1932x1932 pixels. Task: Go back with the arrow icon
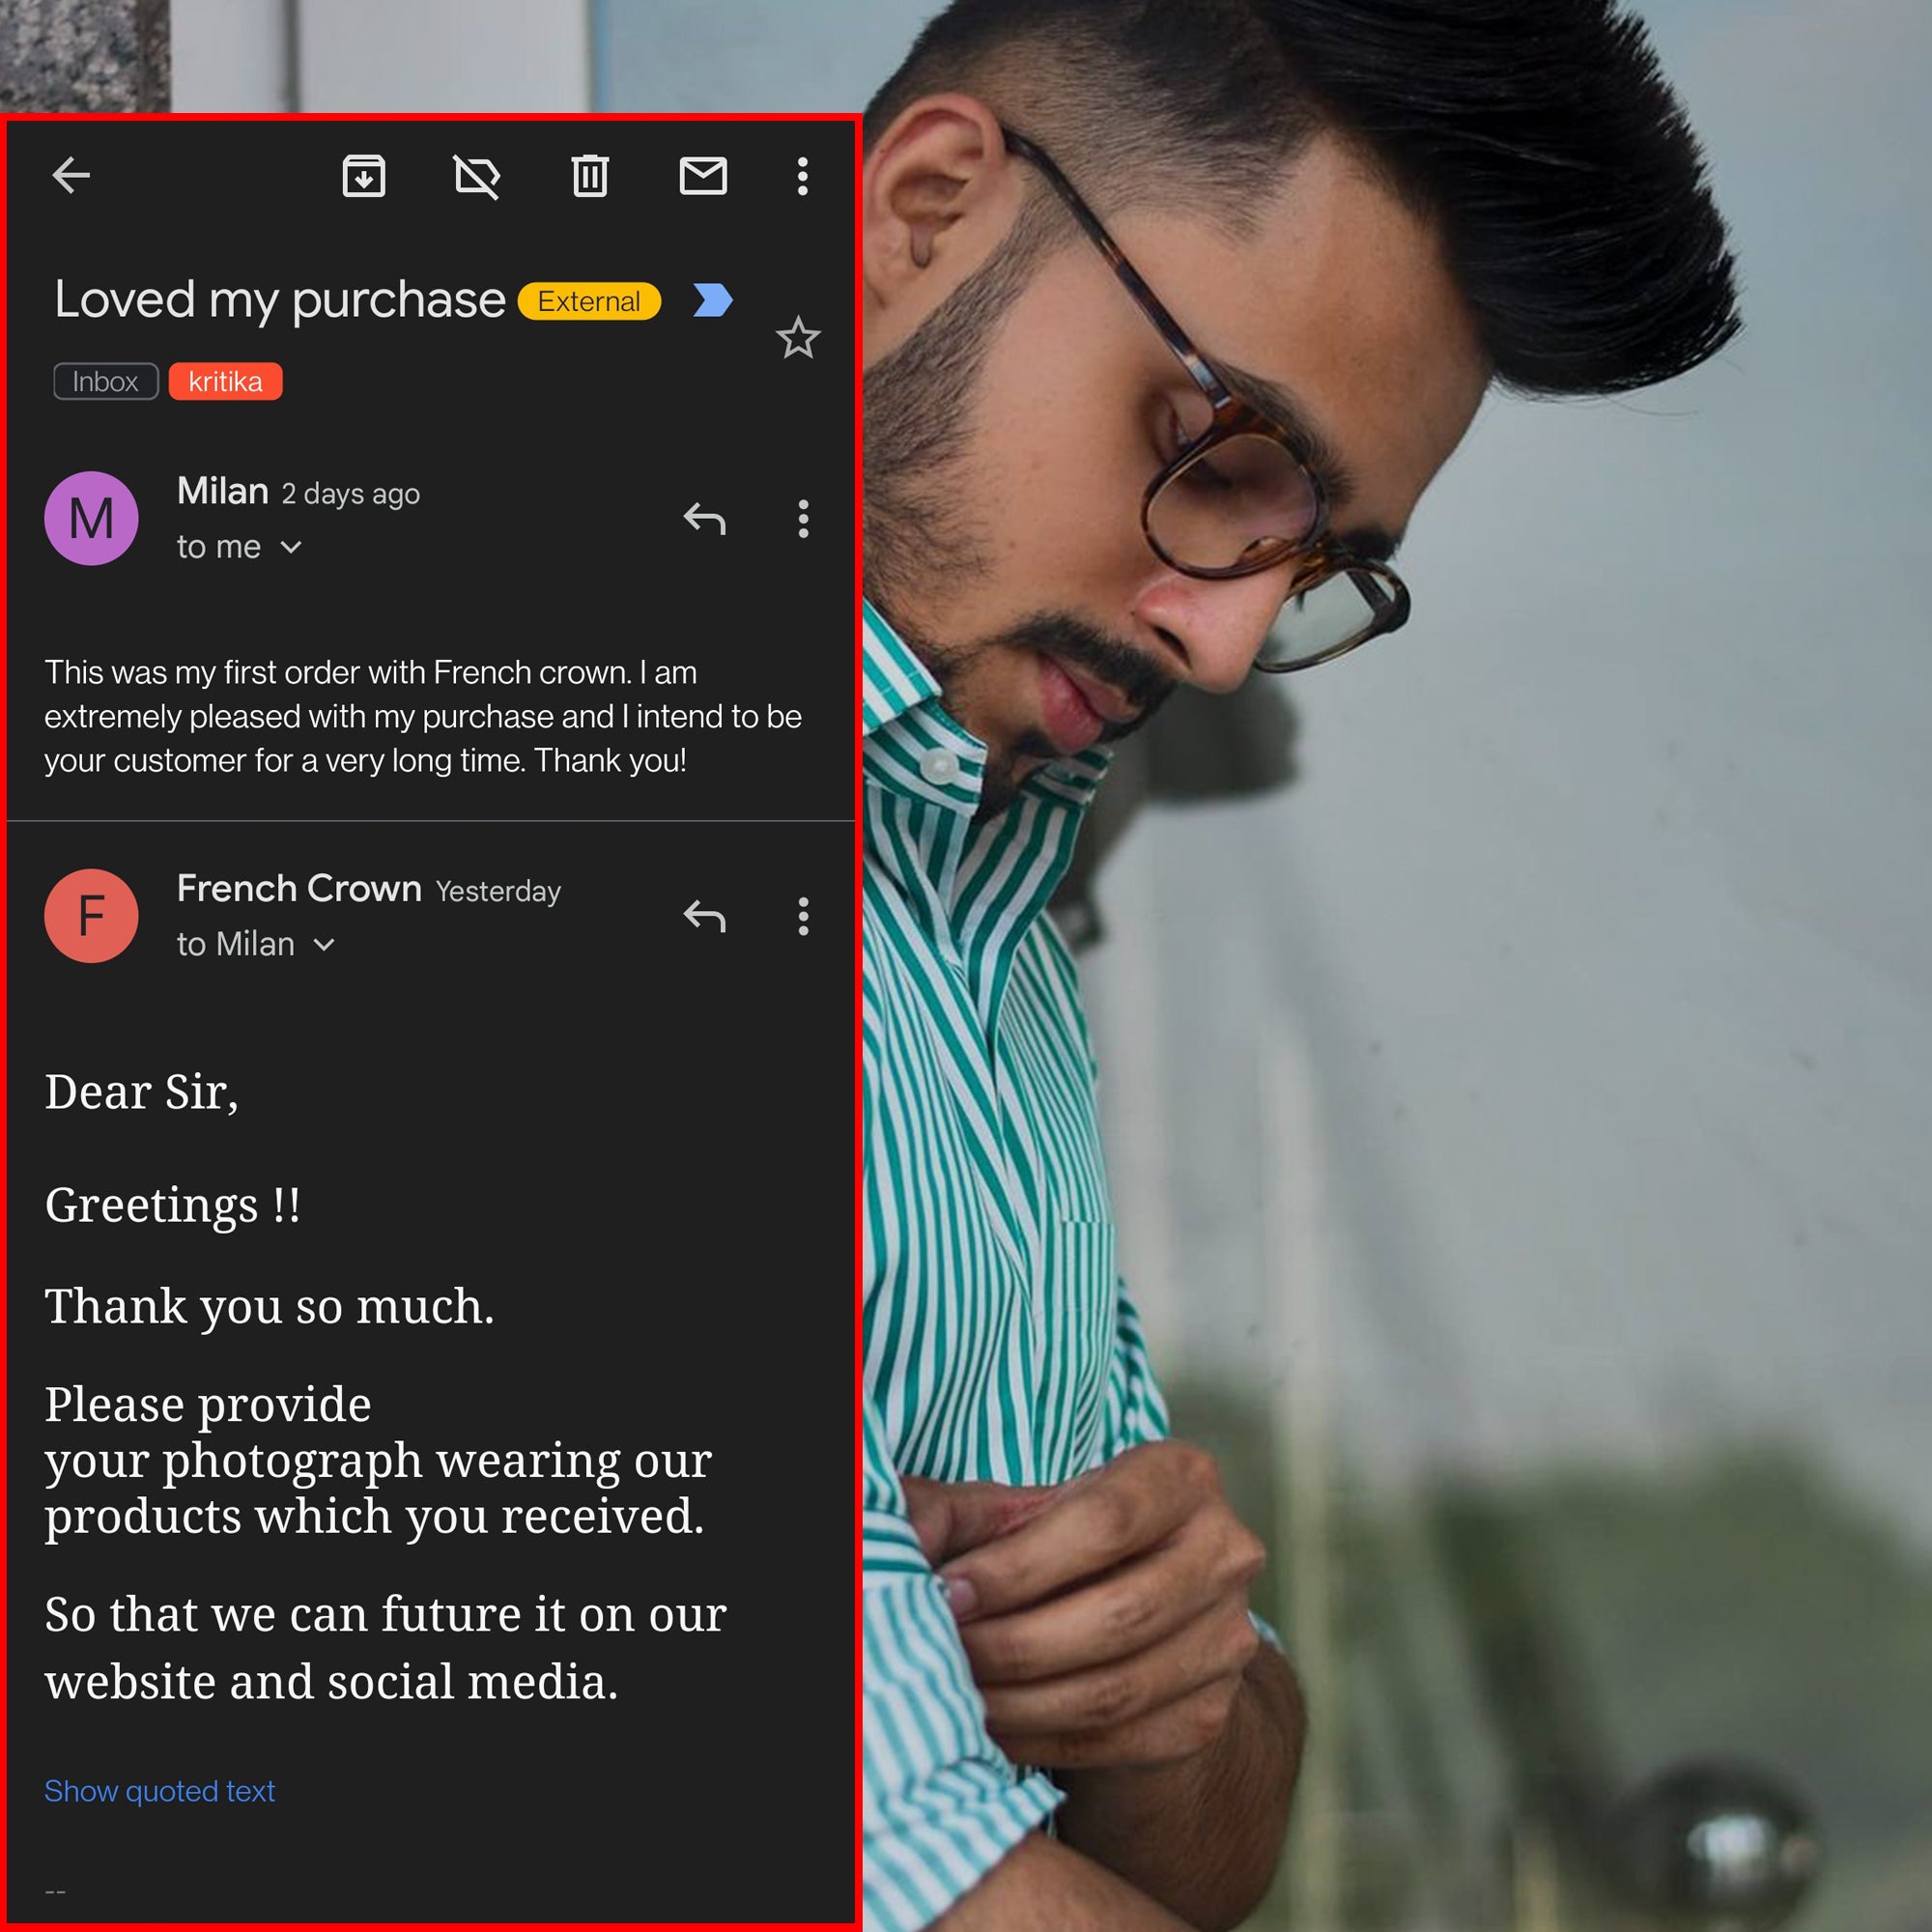71,175
